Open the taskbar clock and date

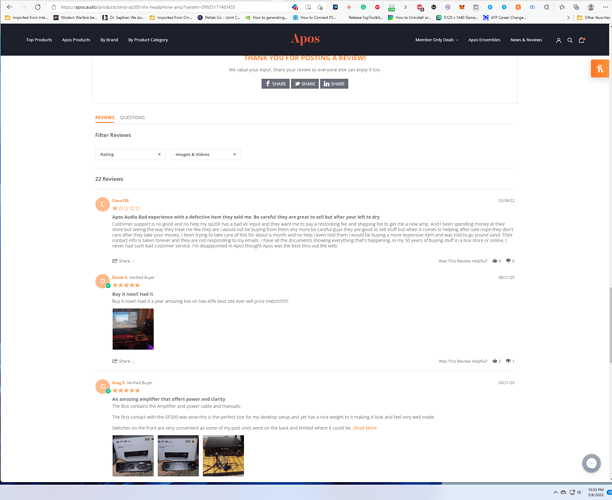point(596,492)
